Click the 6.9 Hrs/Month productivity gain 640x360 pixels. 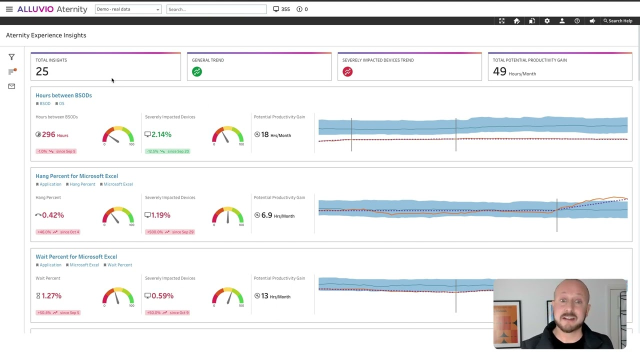point(274,215)
